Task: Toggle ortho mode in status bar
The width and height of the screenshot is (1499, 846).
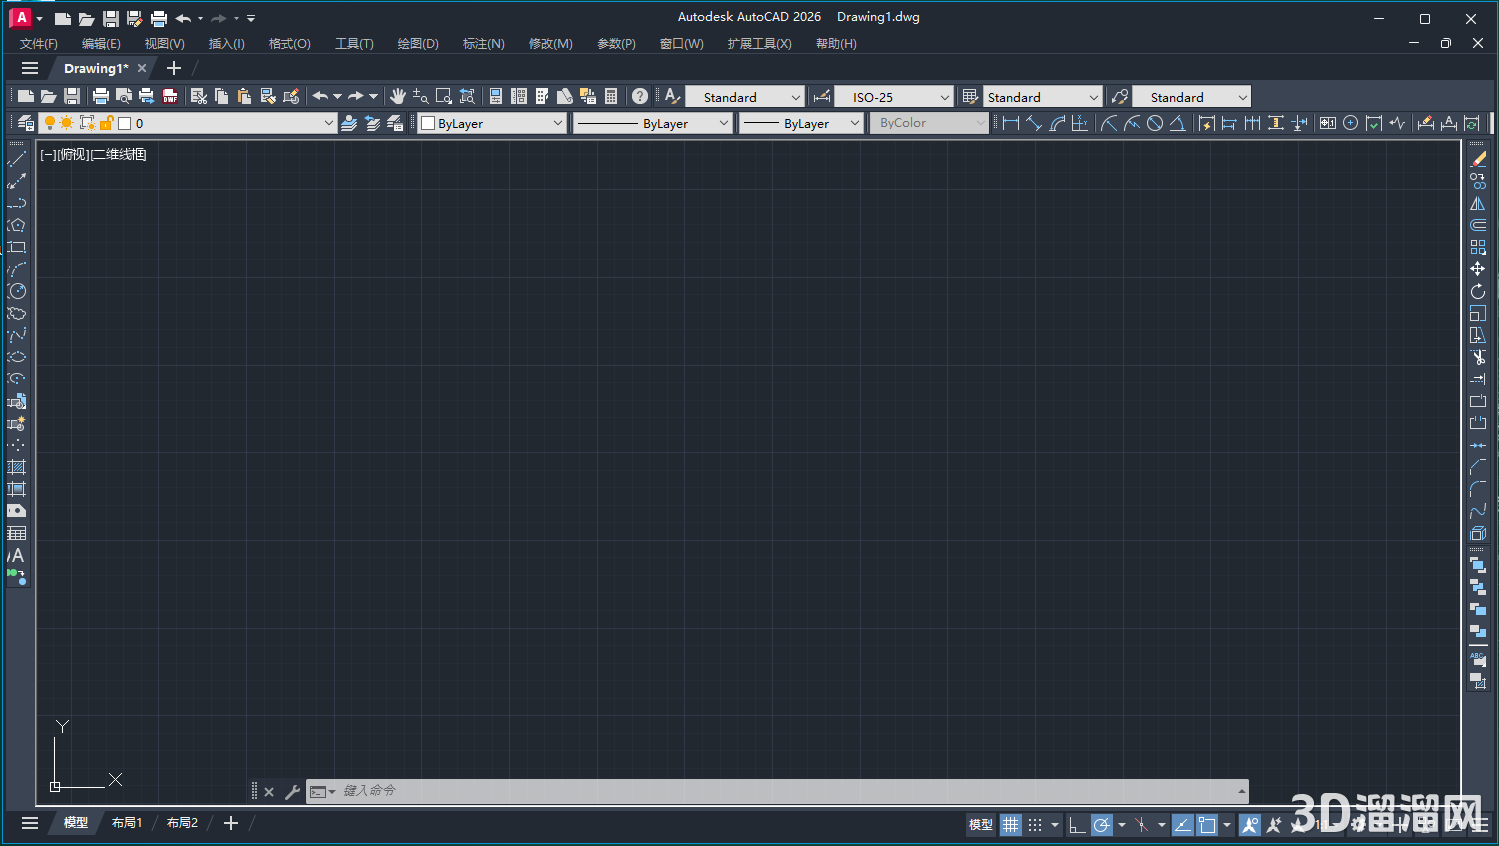Action: pyautogui.click(x=1076, y=825)
